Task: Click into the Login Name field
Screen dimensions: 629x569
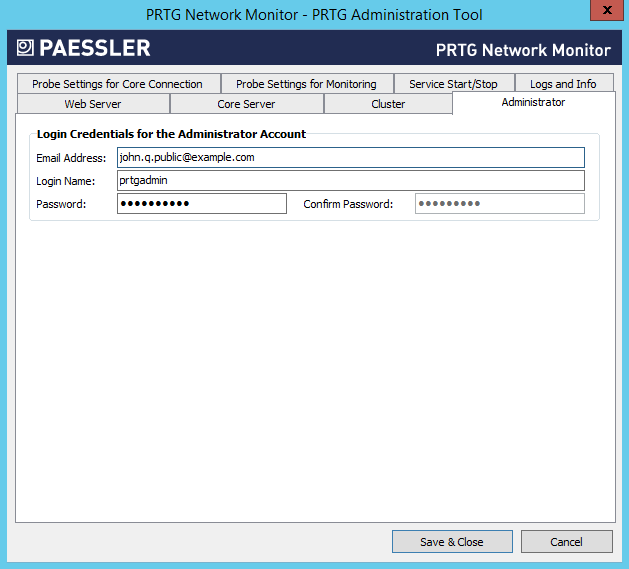Action: point(350,181)
